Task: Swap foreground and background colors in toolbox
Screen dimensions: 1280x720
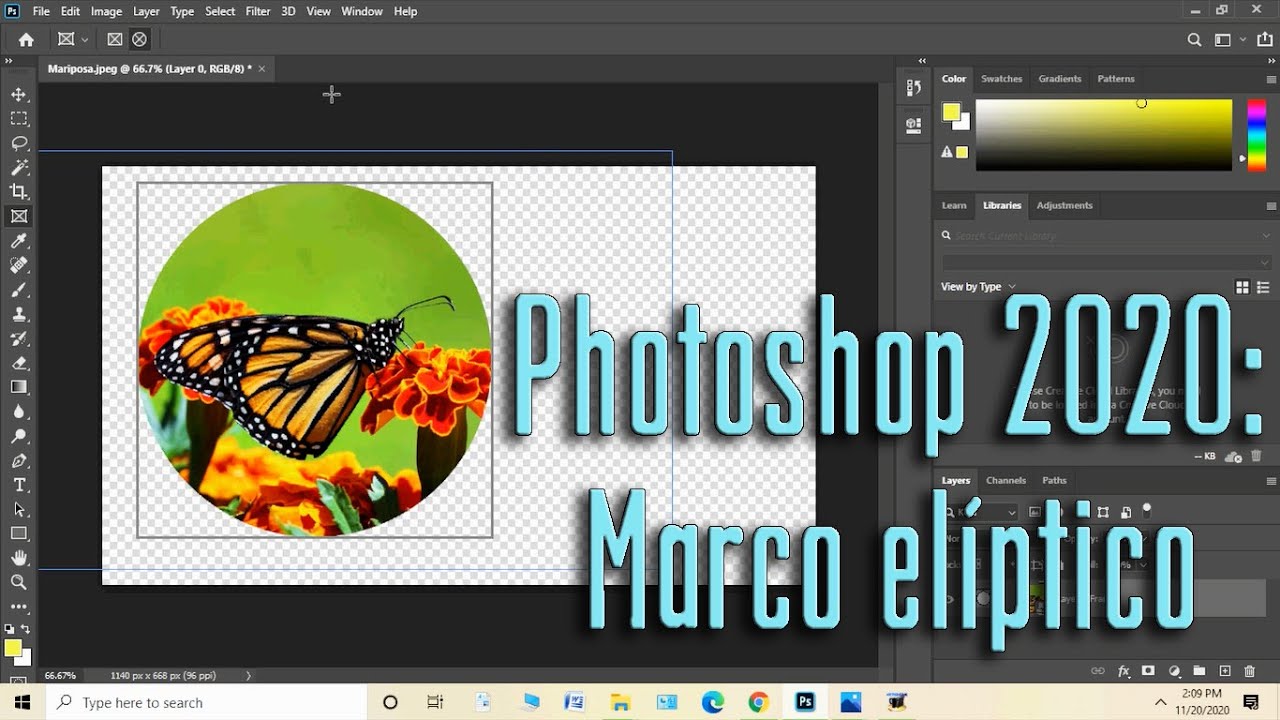Action: click(x=27, y=629)
